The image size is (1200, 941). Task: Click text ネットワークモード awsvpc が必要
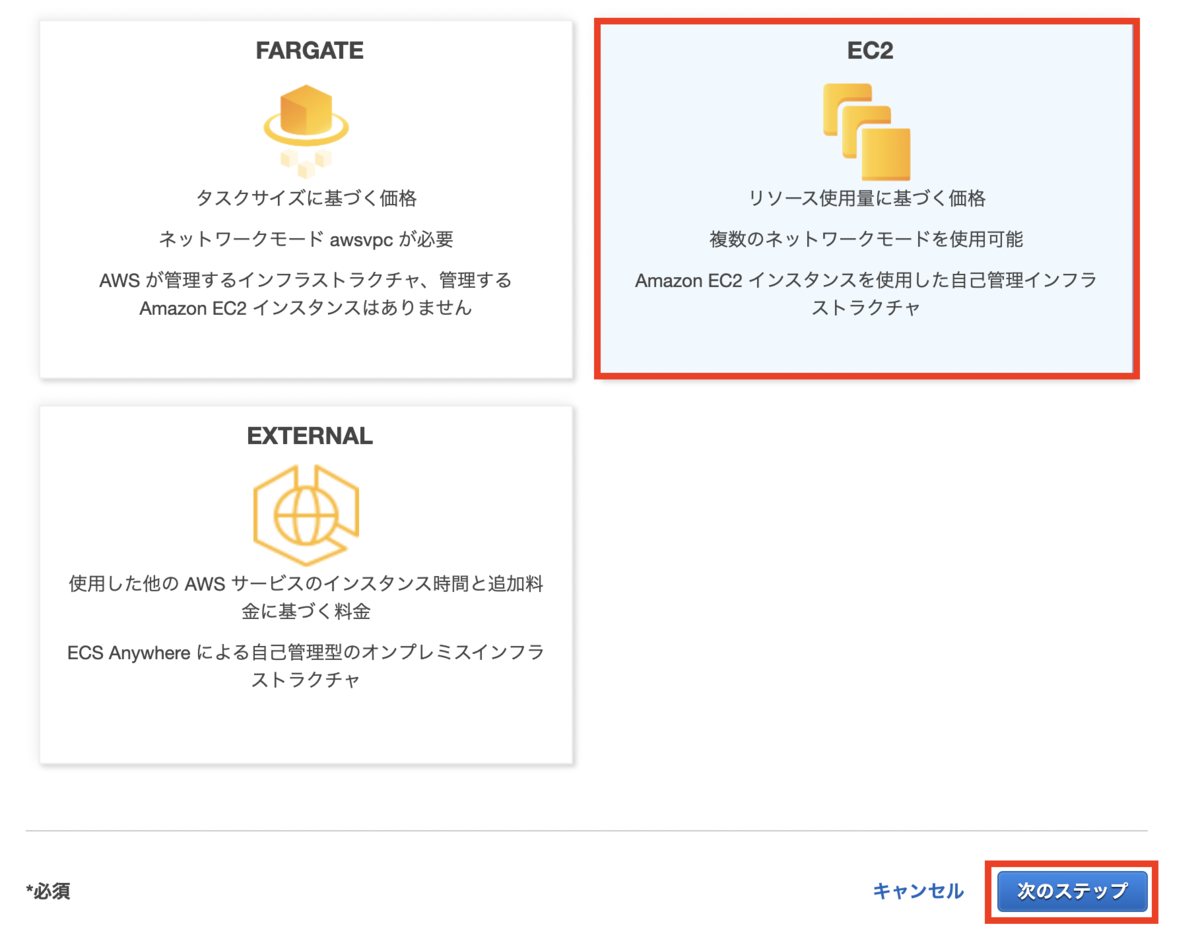tap(306, 239)
